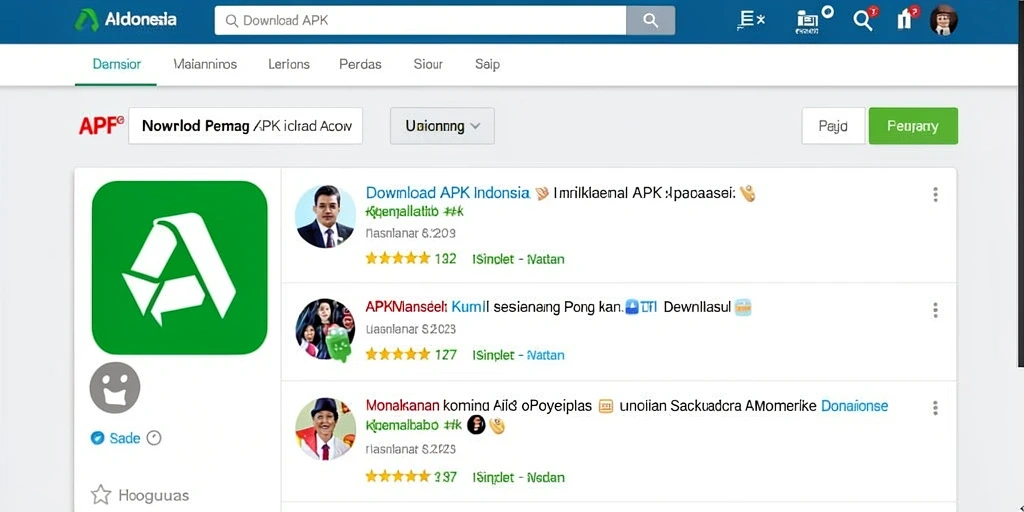Click the gray smiley face icon
1024x512 pixels.
[x=115, y=388]
